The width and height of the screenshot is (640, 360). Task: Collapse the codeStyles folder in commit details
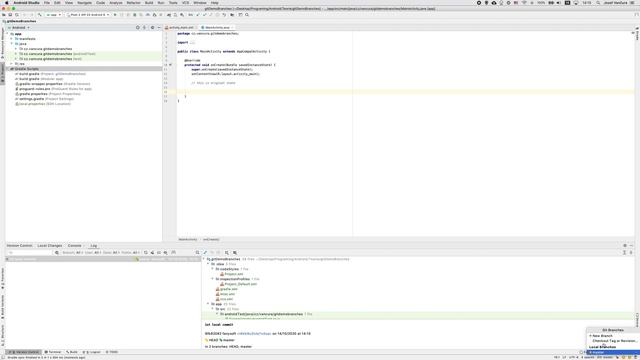click(x=213, y=269)
